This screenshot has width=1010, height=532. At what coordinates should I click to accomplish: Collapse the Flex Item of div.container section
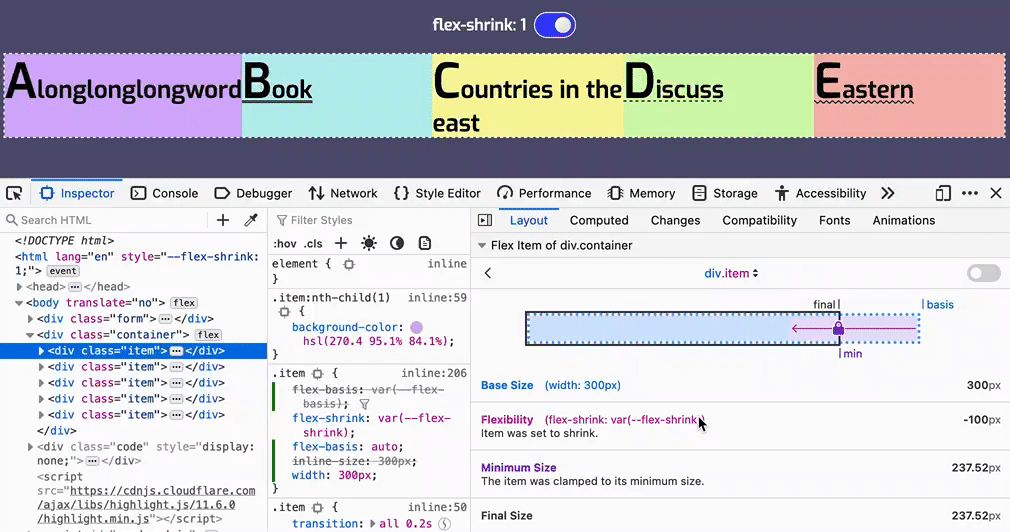click(482, 245)
